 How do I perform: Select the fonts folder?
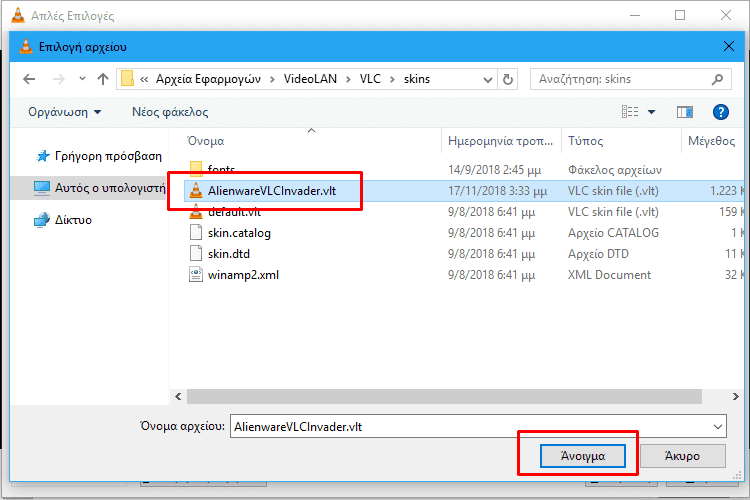221,169
